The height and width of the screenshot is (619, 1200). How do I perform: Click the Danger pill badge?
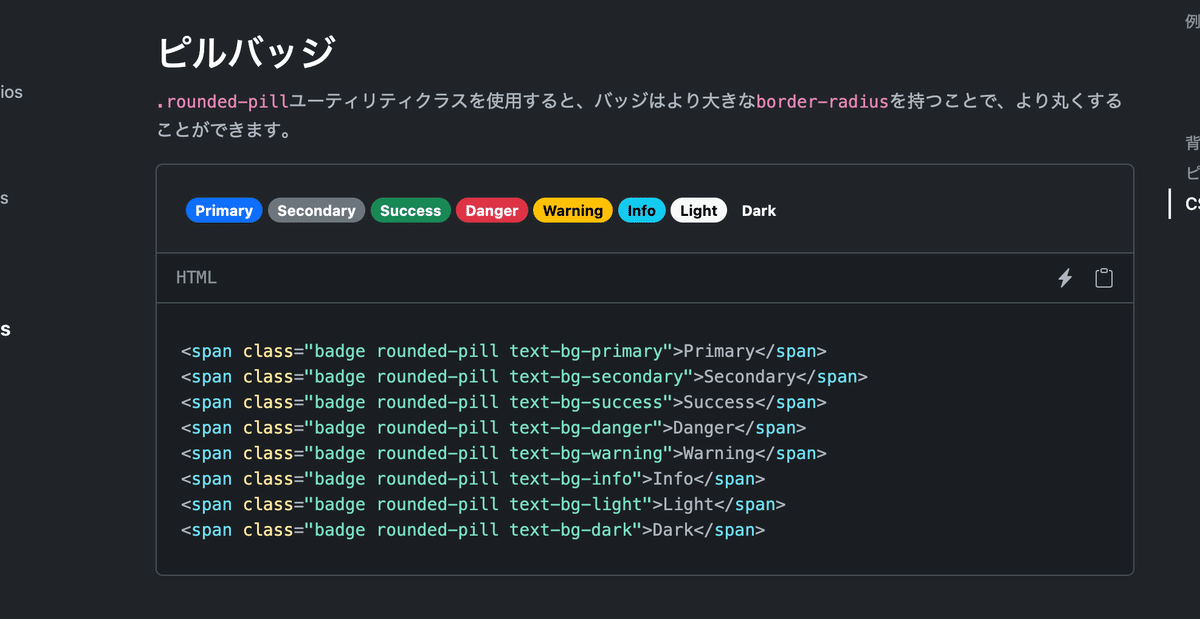click(x=492, y=210)
